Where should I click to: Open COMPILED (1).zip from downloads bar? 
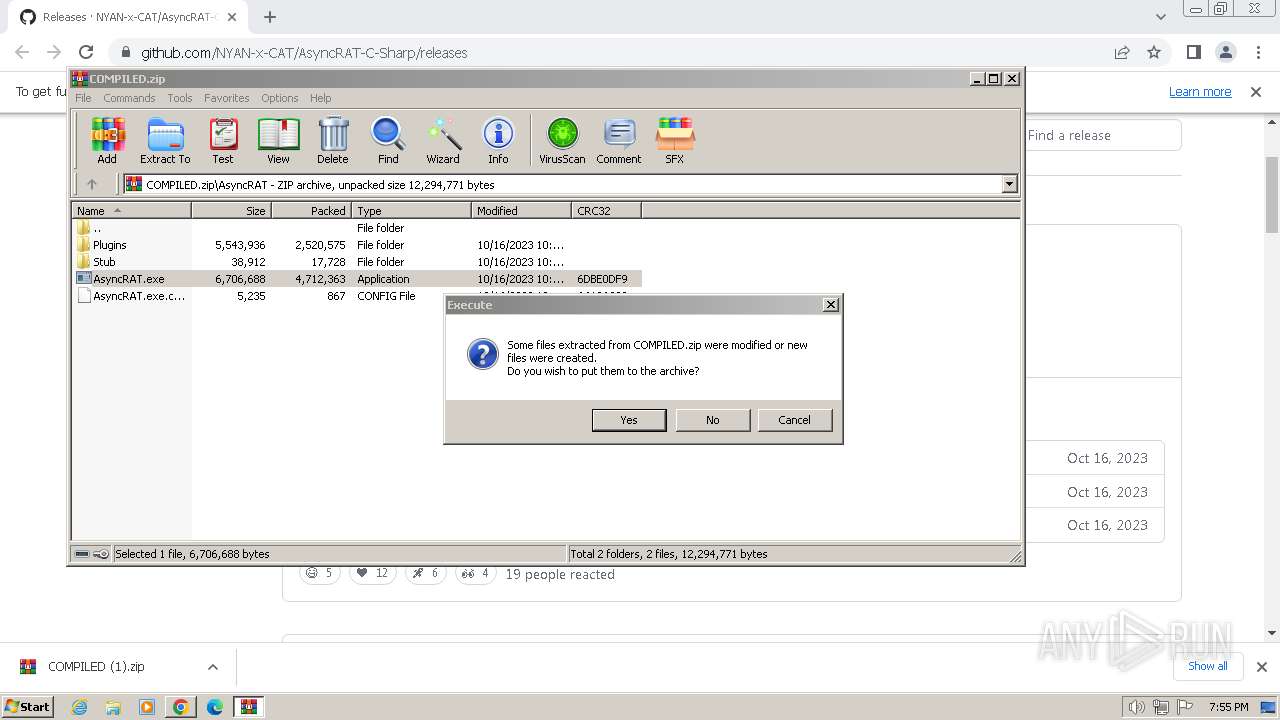click(x=96, y=667)
